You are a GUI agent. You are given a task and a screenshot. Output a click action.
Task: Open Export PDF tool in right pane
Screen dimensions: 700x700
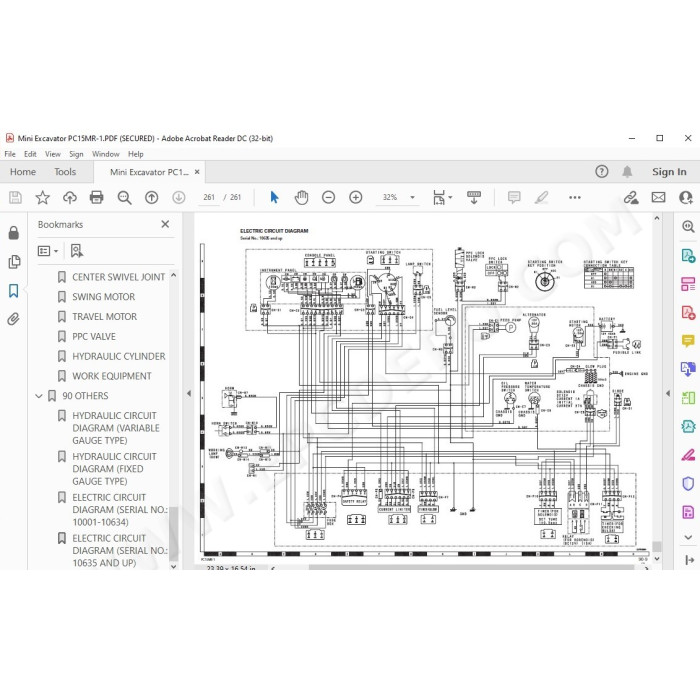pos(688,256)
